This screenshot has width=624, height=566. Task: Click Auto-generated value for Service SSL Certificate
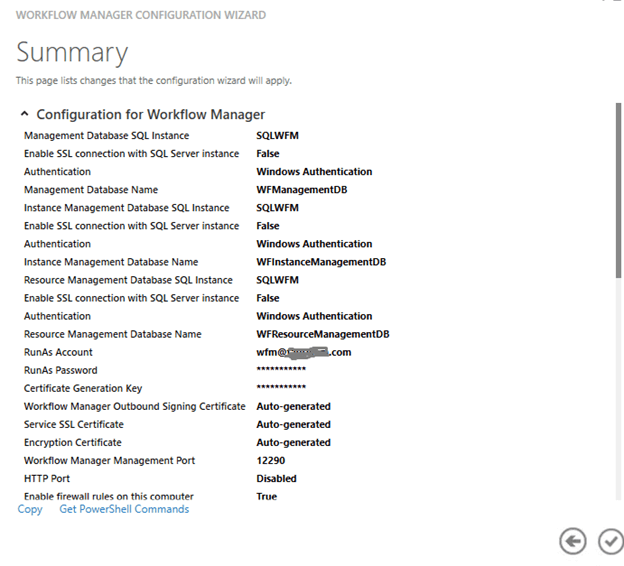293,424
